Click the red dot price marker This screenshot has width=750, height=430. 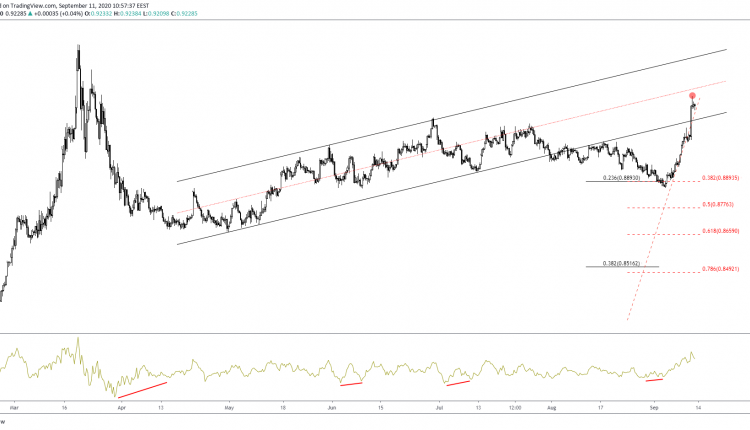pos(692,96)
